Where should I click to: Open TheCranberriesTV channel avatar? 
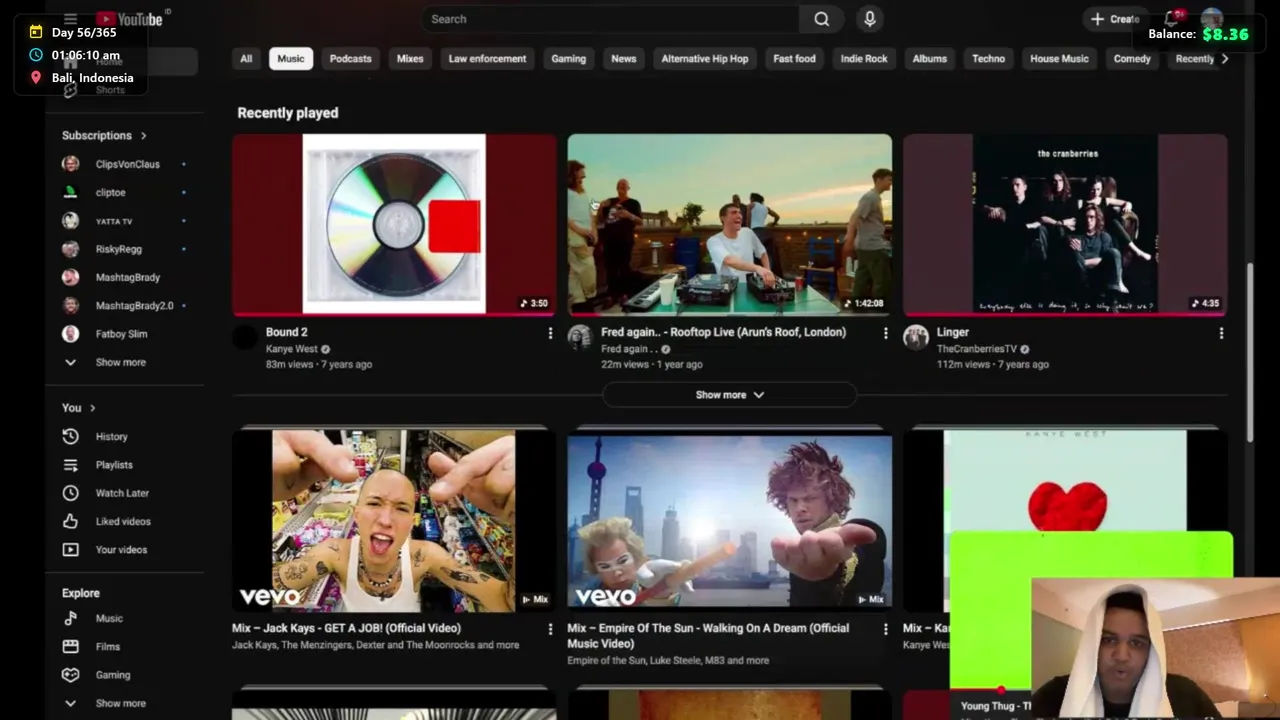click(x=915, y=337)
